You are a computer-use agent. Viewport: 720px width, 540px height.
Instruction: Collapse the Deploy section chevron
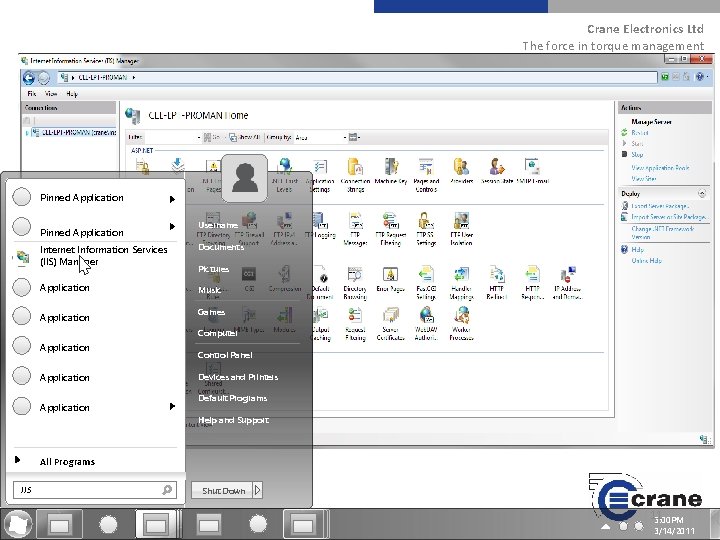702,193
